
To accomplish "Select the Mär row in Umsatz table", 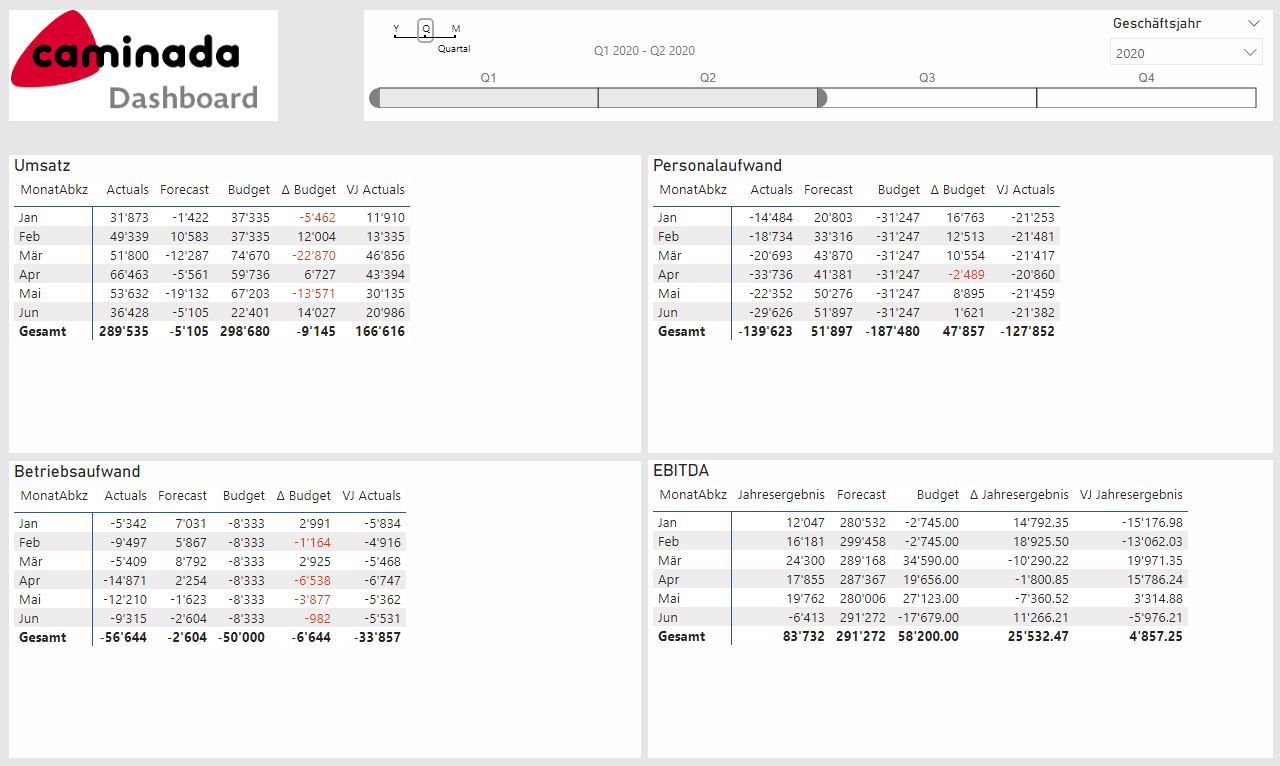I will point(29,256).
